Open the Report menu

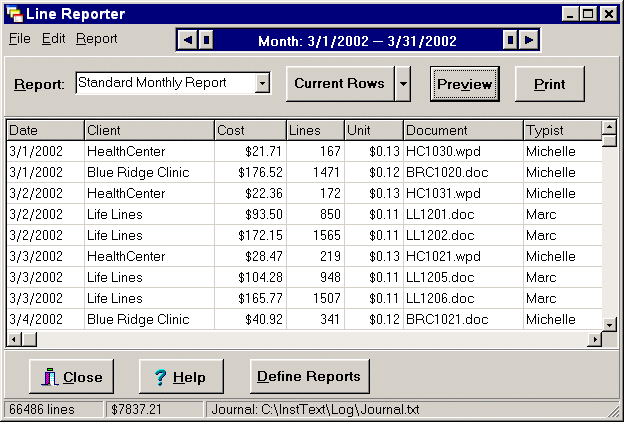click(x=96, y=39)
